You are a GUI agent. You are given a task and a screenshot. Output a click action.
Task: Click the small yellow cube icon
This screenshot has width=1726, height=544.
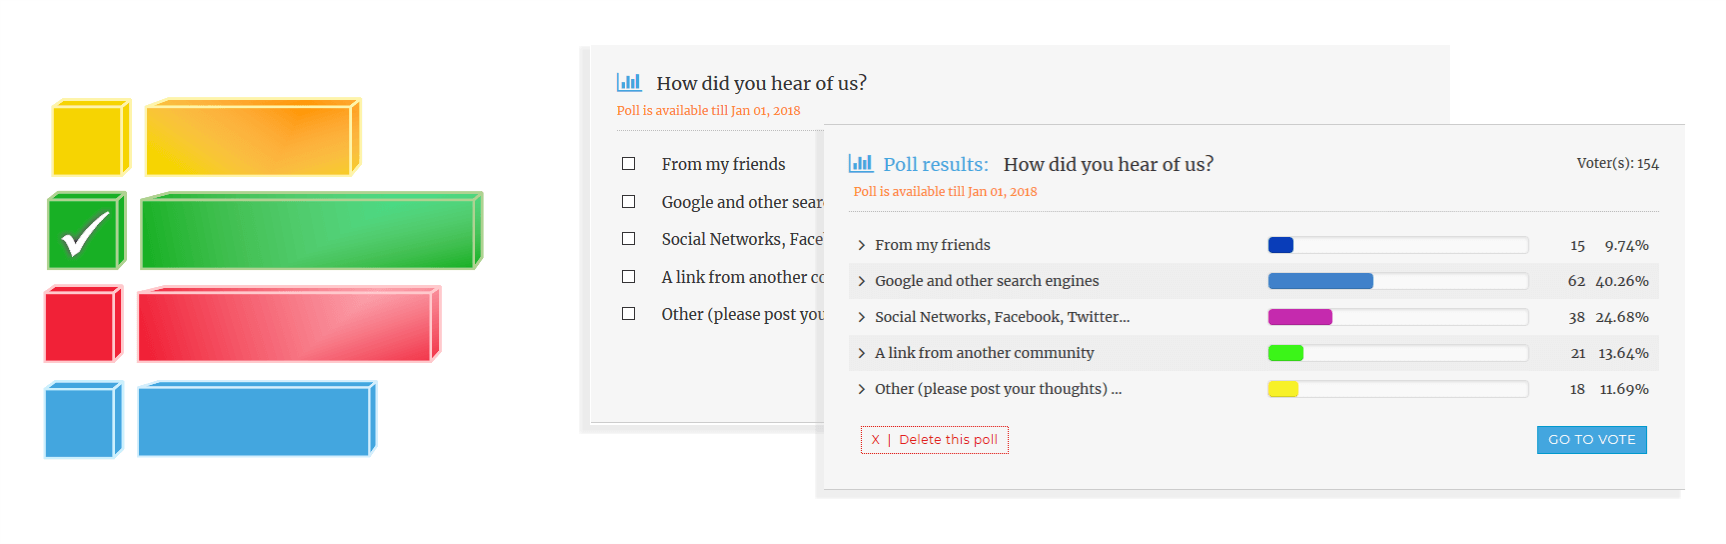tap(90, 138)
